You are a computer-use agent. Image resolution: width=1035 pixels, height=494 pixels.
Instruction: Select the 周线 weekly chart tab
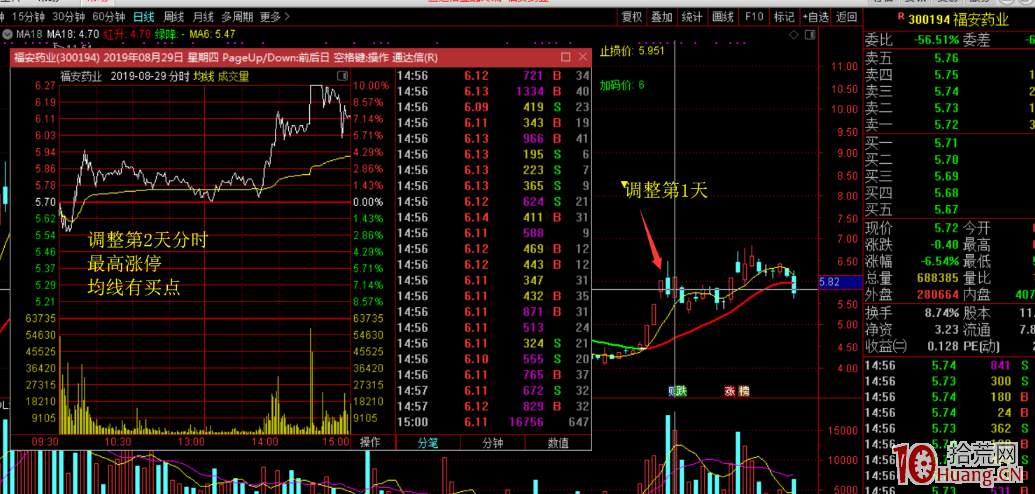click(174, 17)
